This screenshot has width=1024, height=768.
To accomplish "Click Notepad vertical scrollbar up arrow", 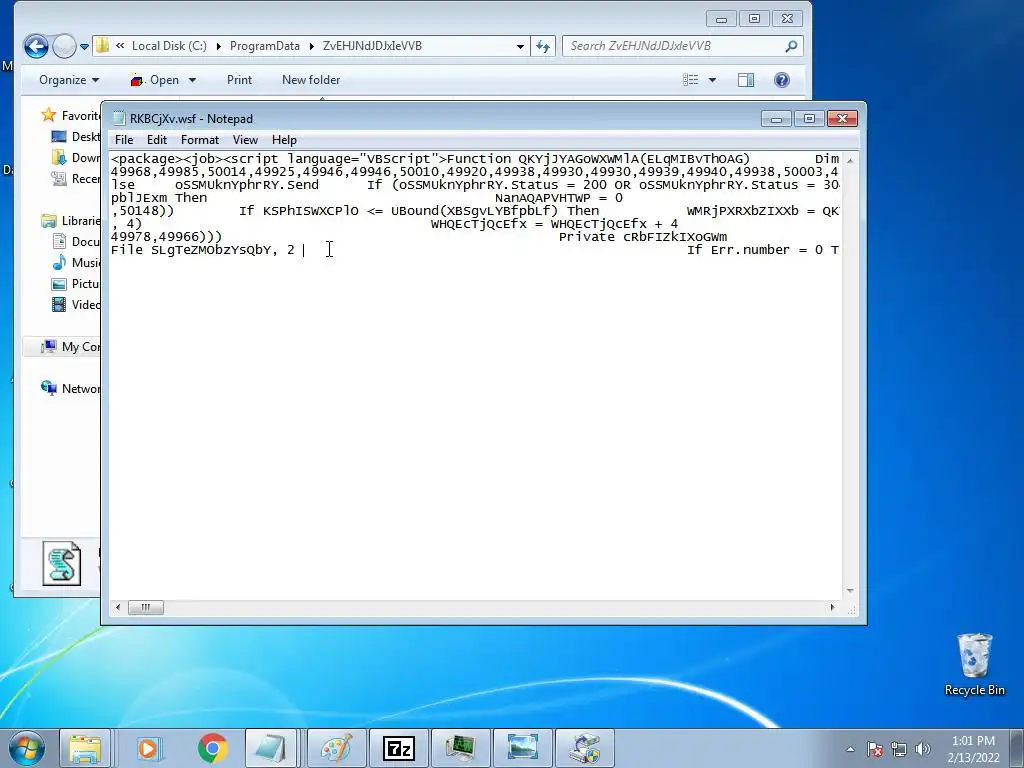I will (x=850, y=160).
